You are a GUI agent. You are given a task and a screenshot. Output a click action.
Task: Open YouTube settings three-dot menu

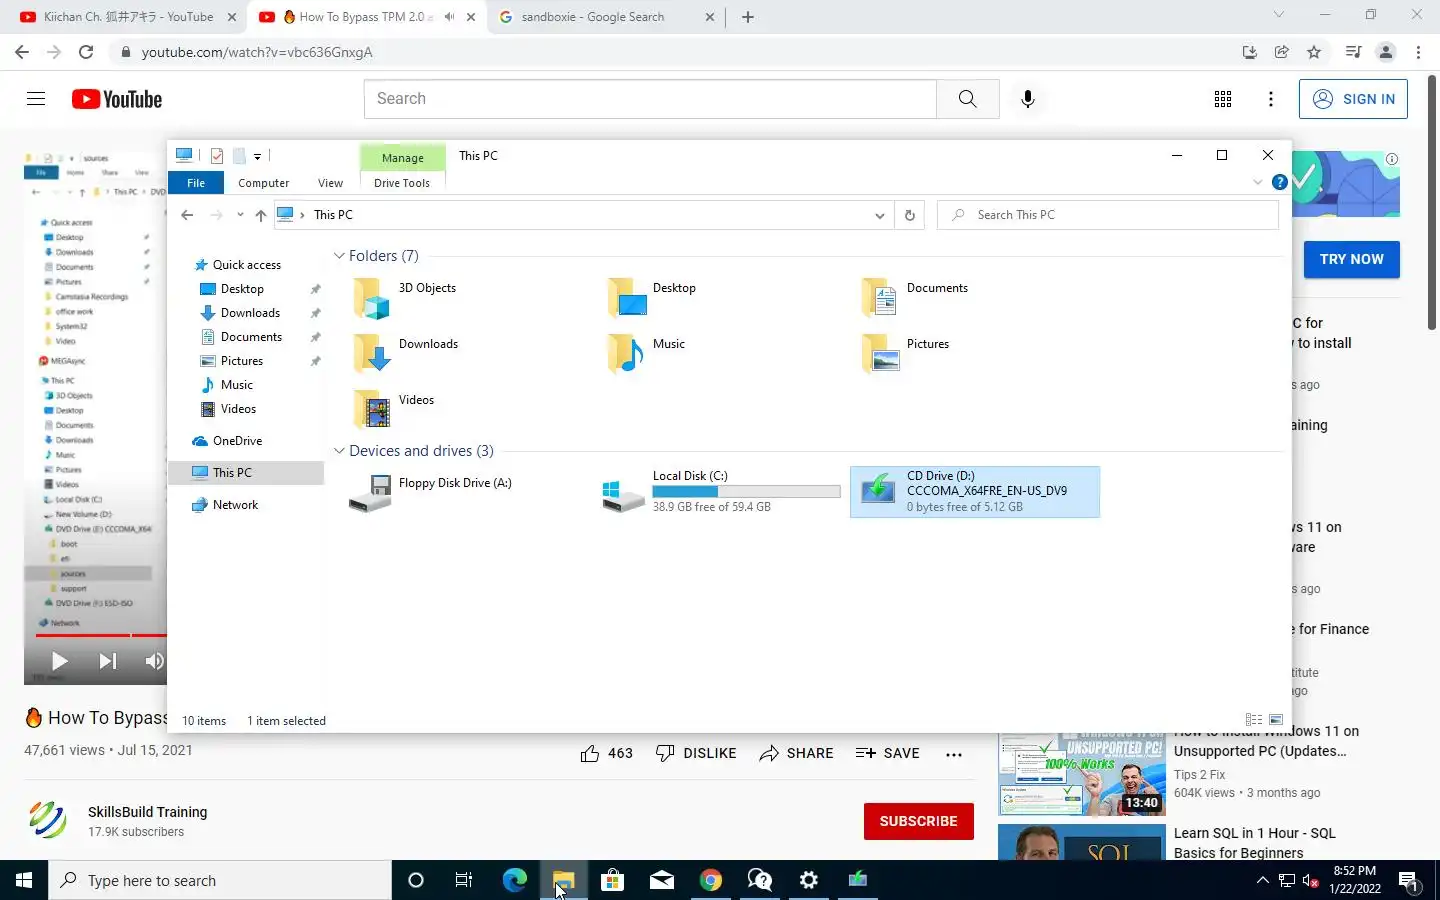click(1270, 99)
